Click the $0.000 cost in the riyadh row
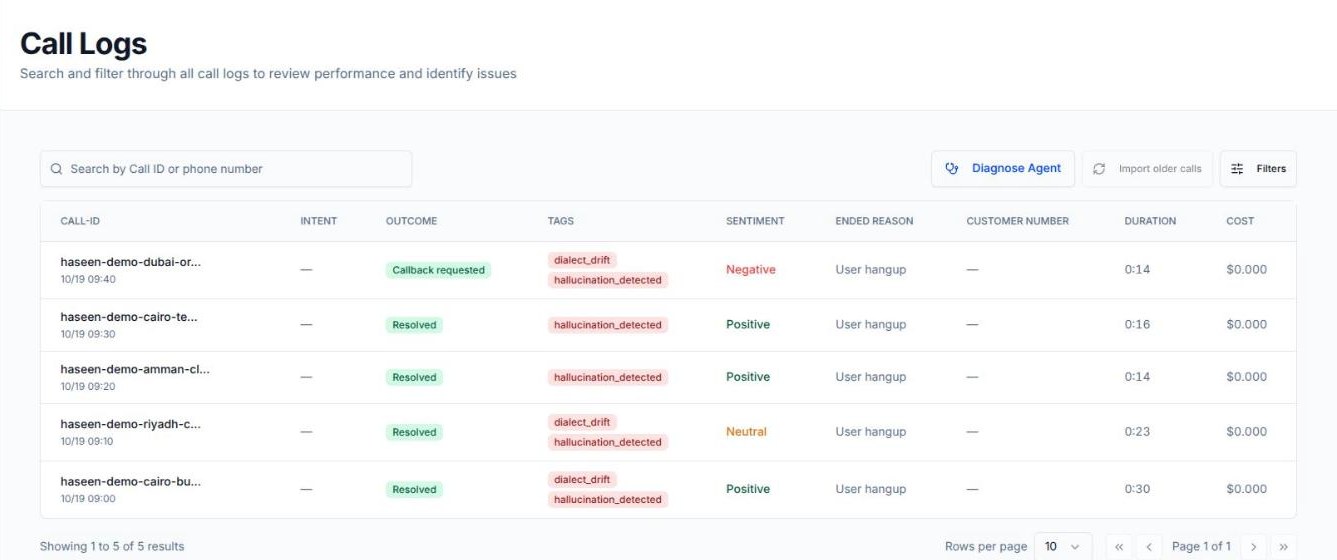 coord(1246,432)
